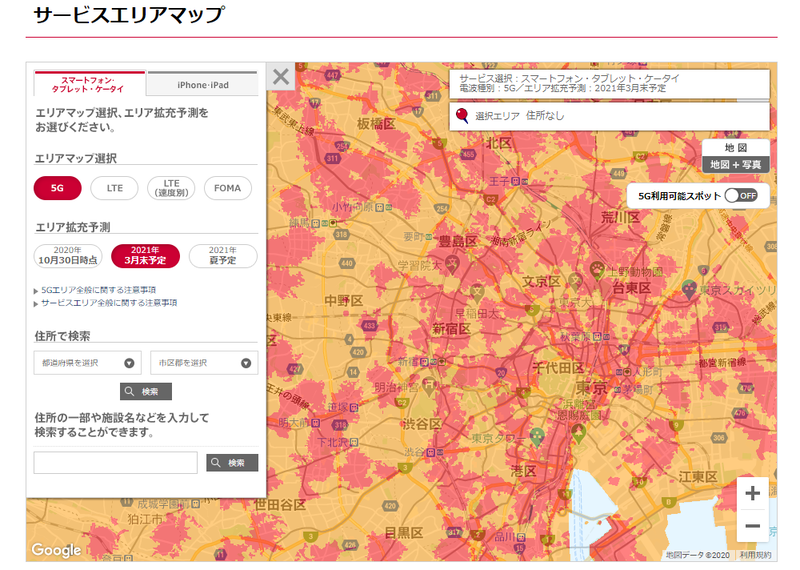The image size is (800, 570).
Task: Click the 世田谷区 label on the map
Action: coord(280,505)
